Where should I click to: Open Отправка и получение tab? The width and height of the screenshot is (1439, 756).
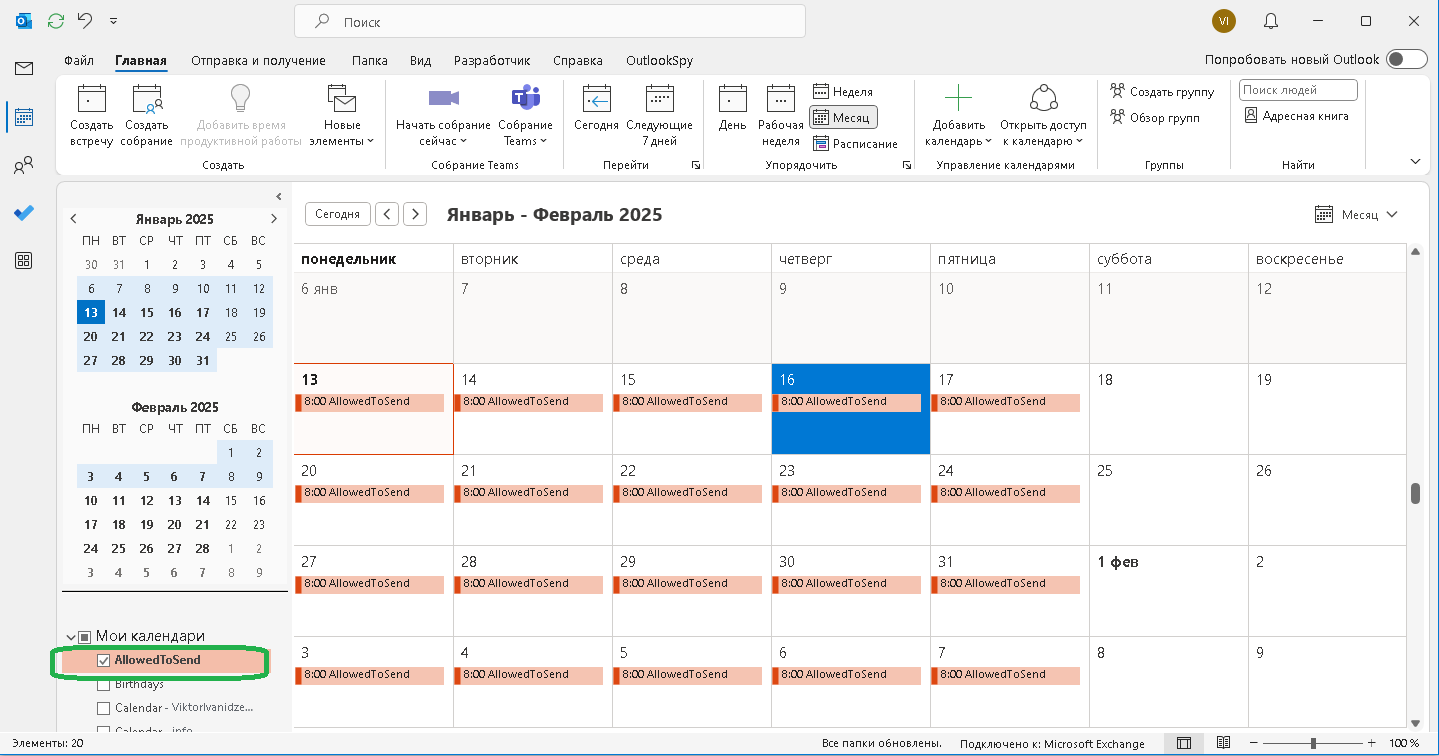coord(259,60)
